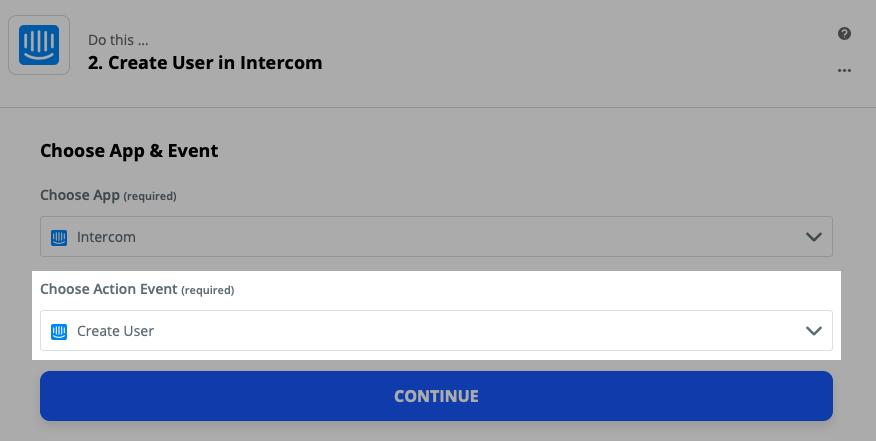Expand the Choose App dropdown chevron
This screenshot has width=876, height=441.
tap(813, 237)
